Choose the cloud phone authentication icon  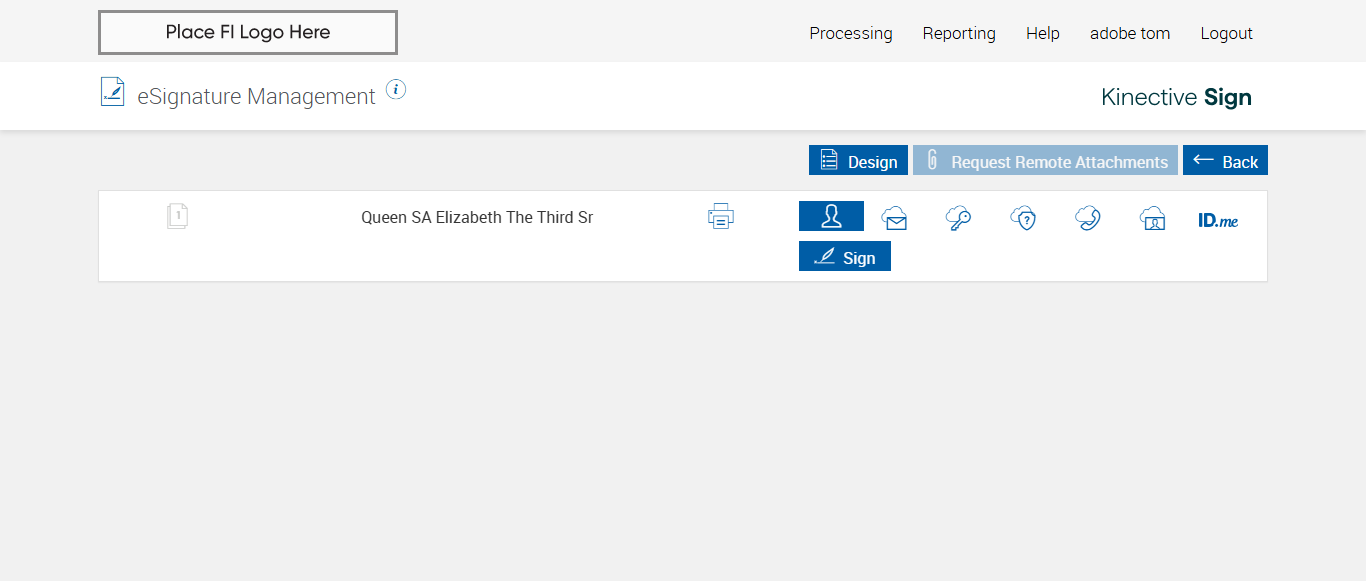1088,218
